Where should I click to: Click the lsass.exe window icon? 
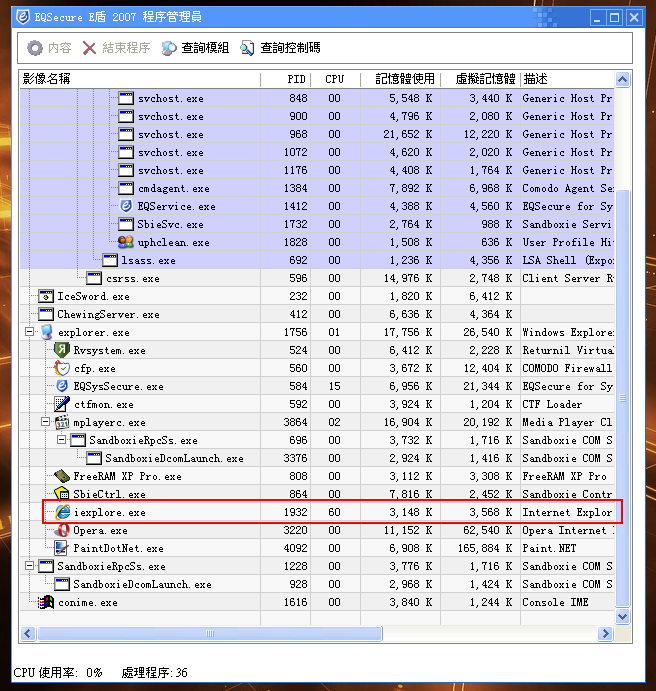[110, 260]
